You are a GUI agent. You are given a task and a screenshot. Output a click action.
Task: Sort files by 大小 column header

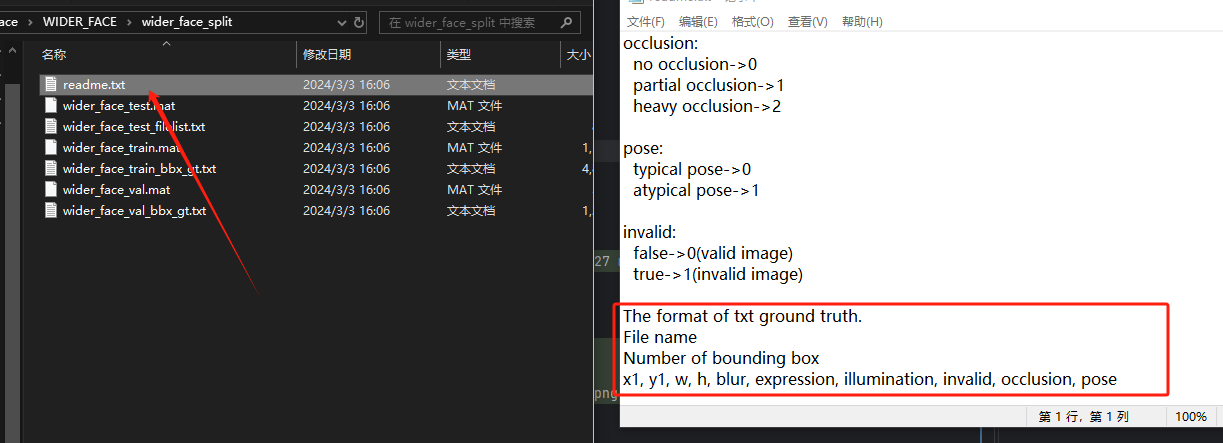[578, 55]
